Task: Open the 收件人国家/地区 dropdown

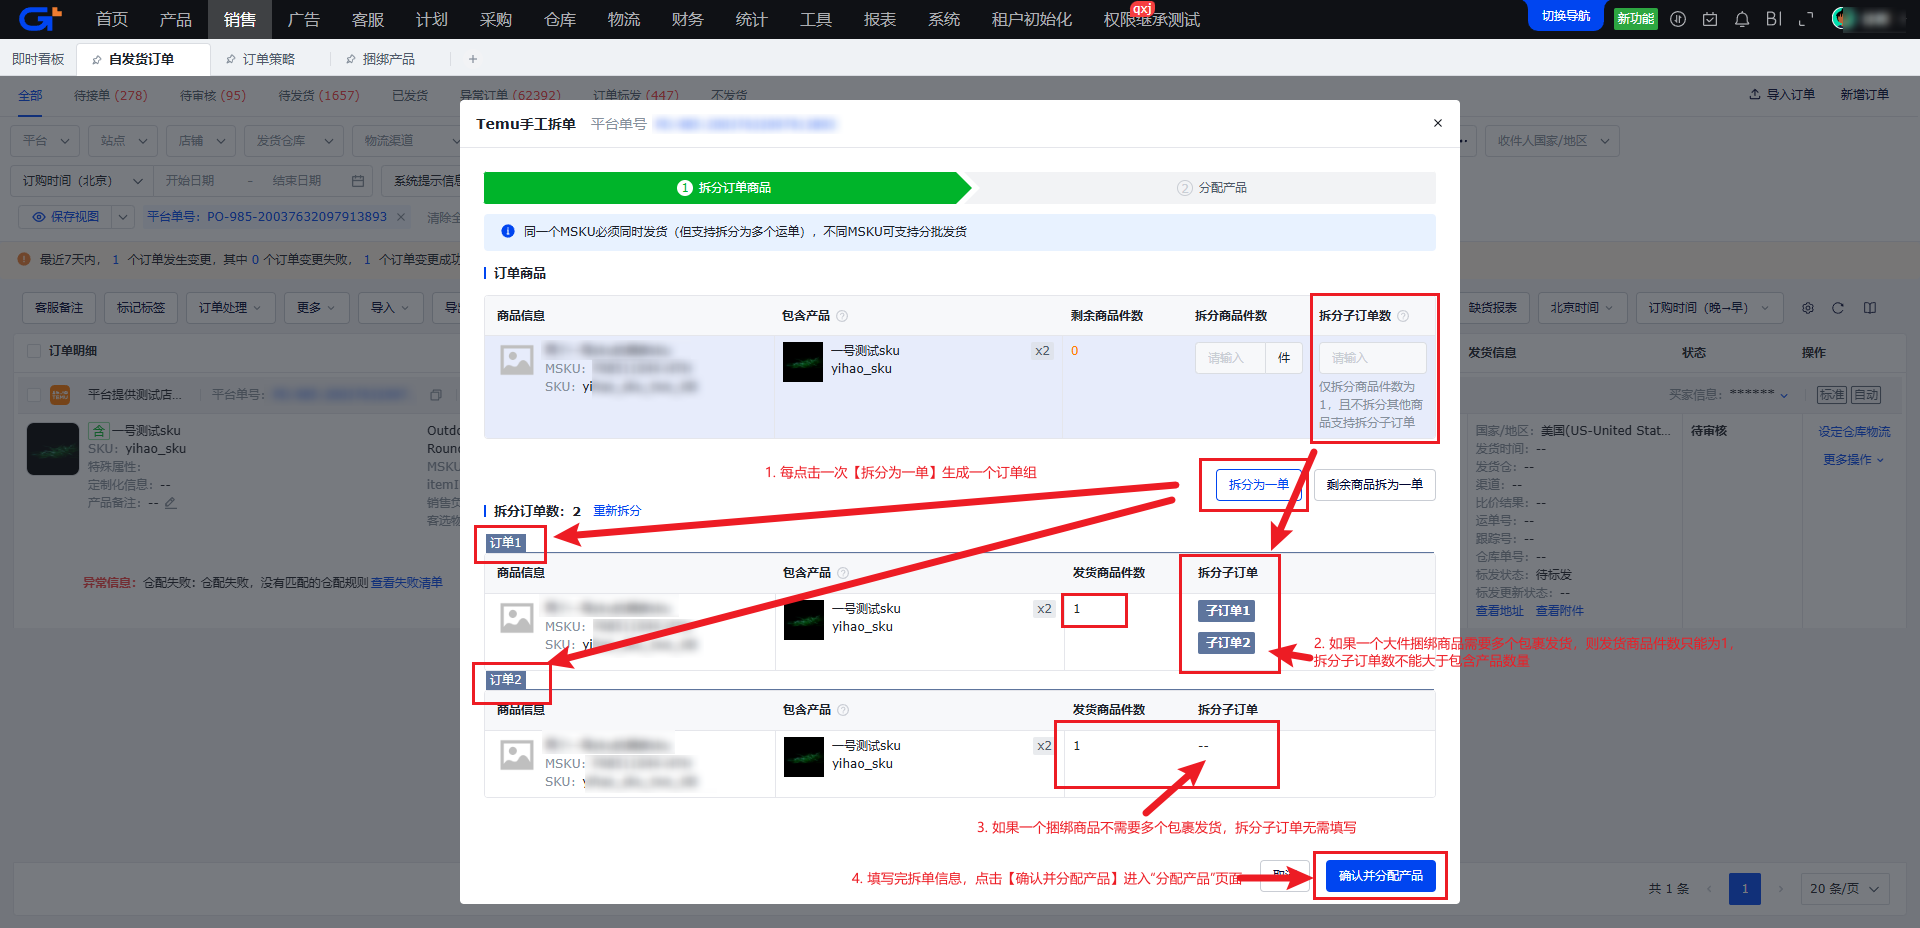Action: pos(1552,141)
